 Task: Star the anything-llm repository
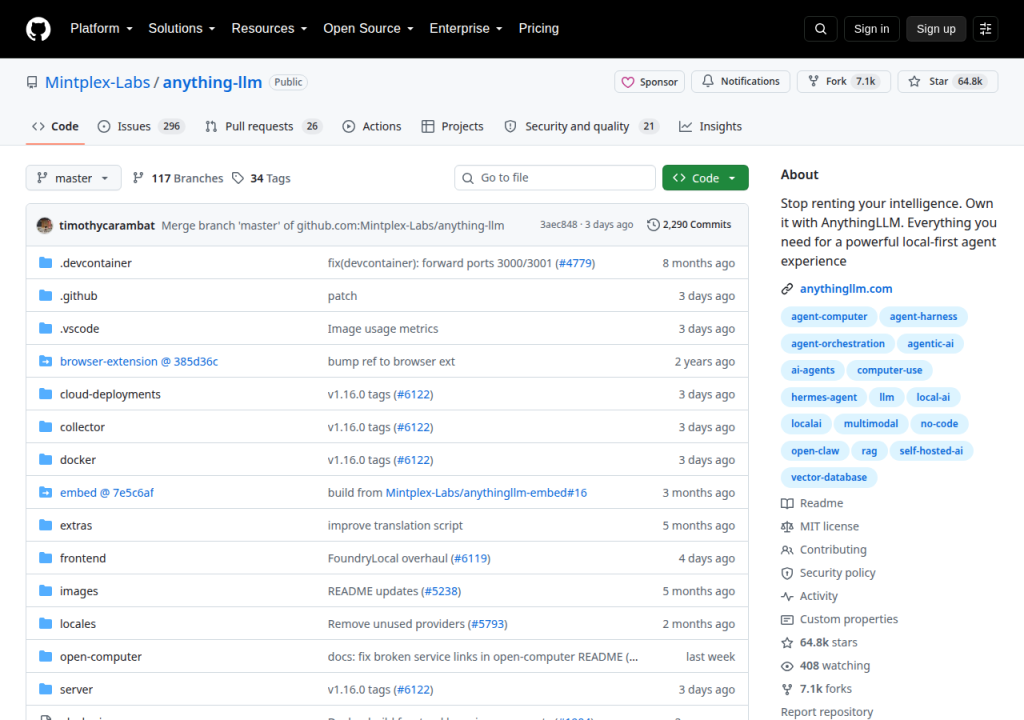click(x=948, y=82)
